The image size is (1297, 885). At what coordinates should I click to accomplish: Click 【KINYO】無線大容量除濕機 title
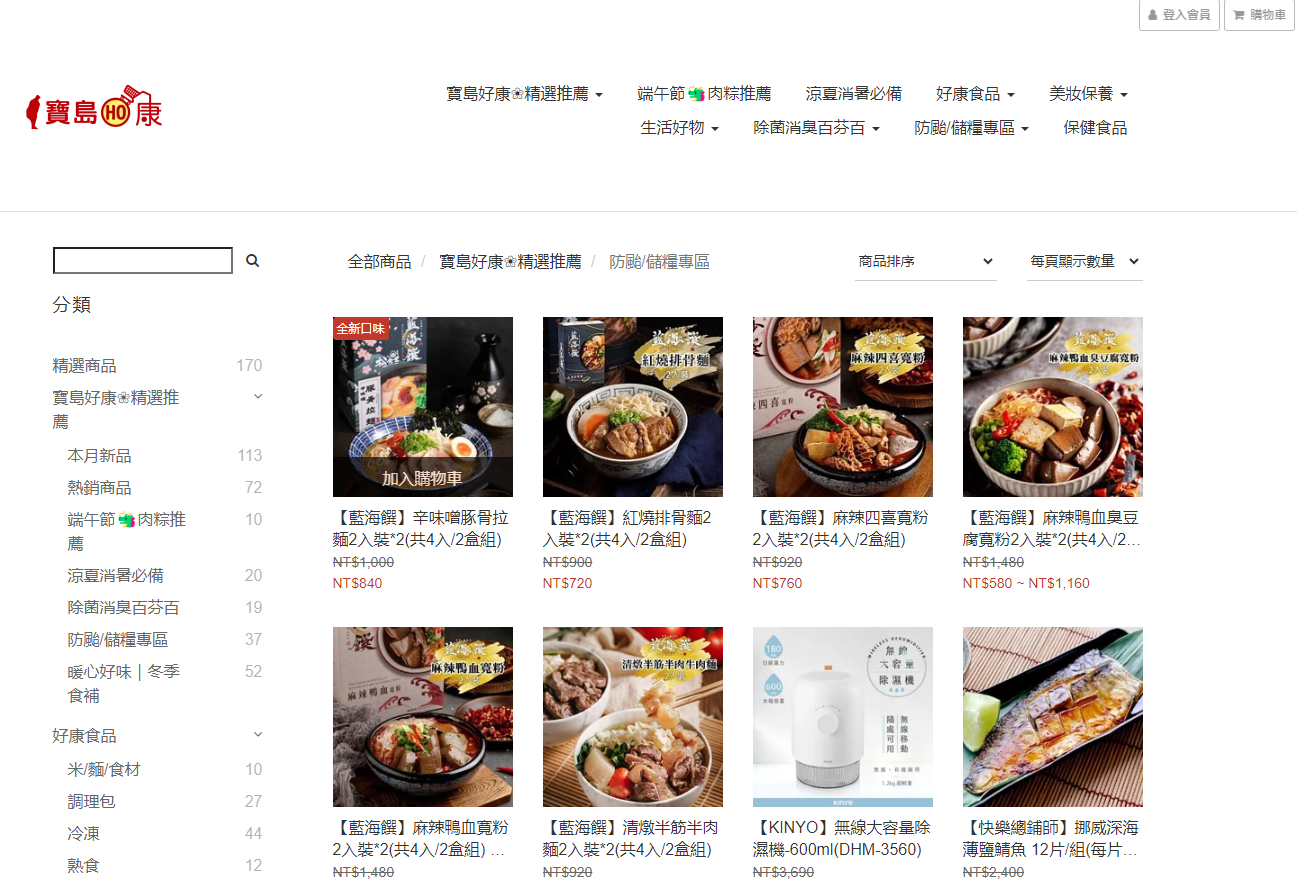coord(842,839)
